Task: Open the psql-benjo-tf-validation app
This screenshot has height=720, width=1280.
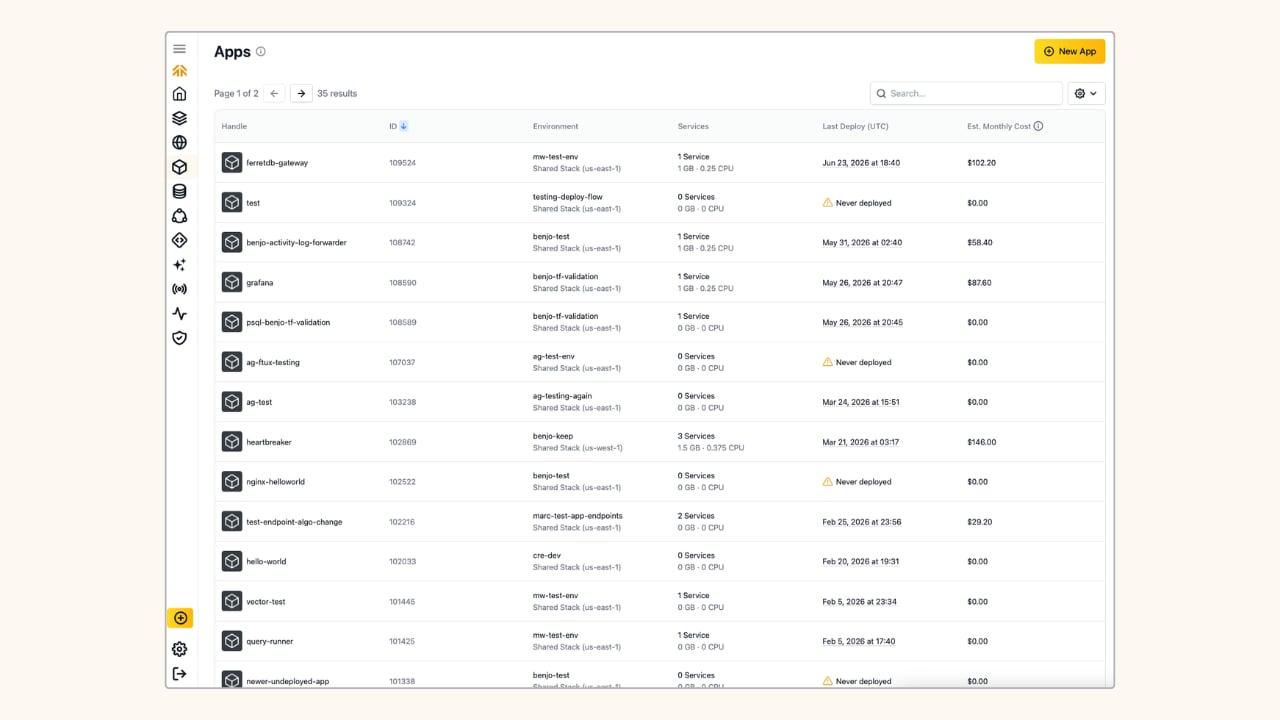Action: (x=288, y=322)
